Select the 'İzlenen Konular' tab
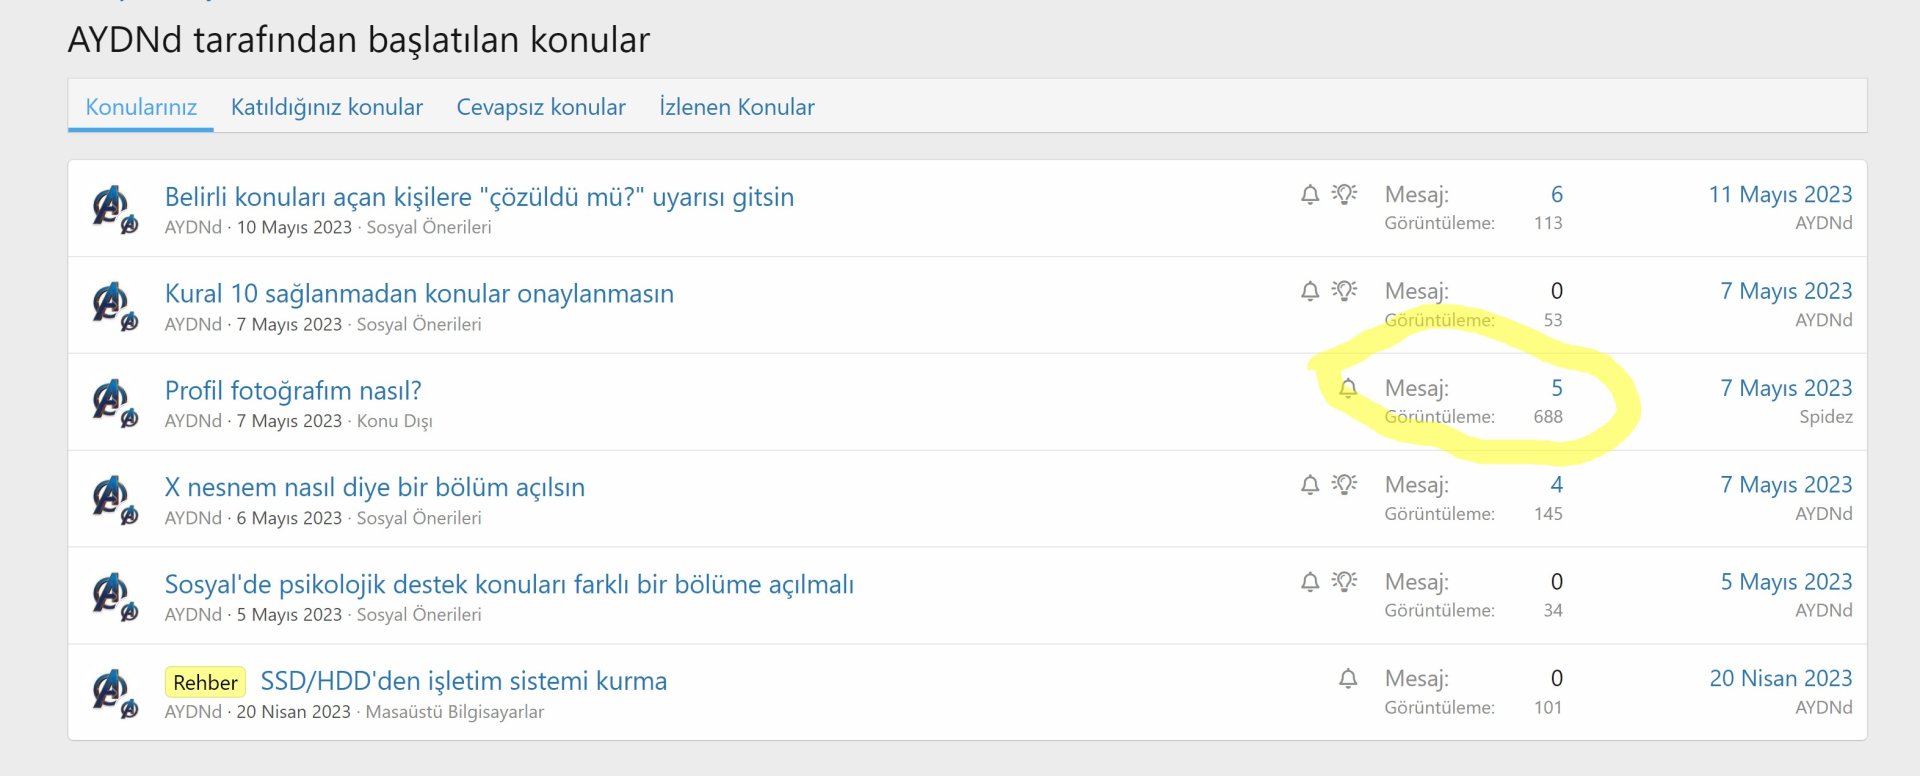The height and width of the screenshot is (776, 1920). pyautogui.click(x=737, y=107)
